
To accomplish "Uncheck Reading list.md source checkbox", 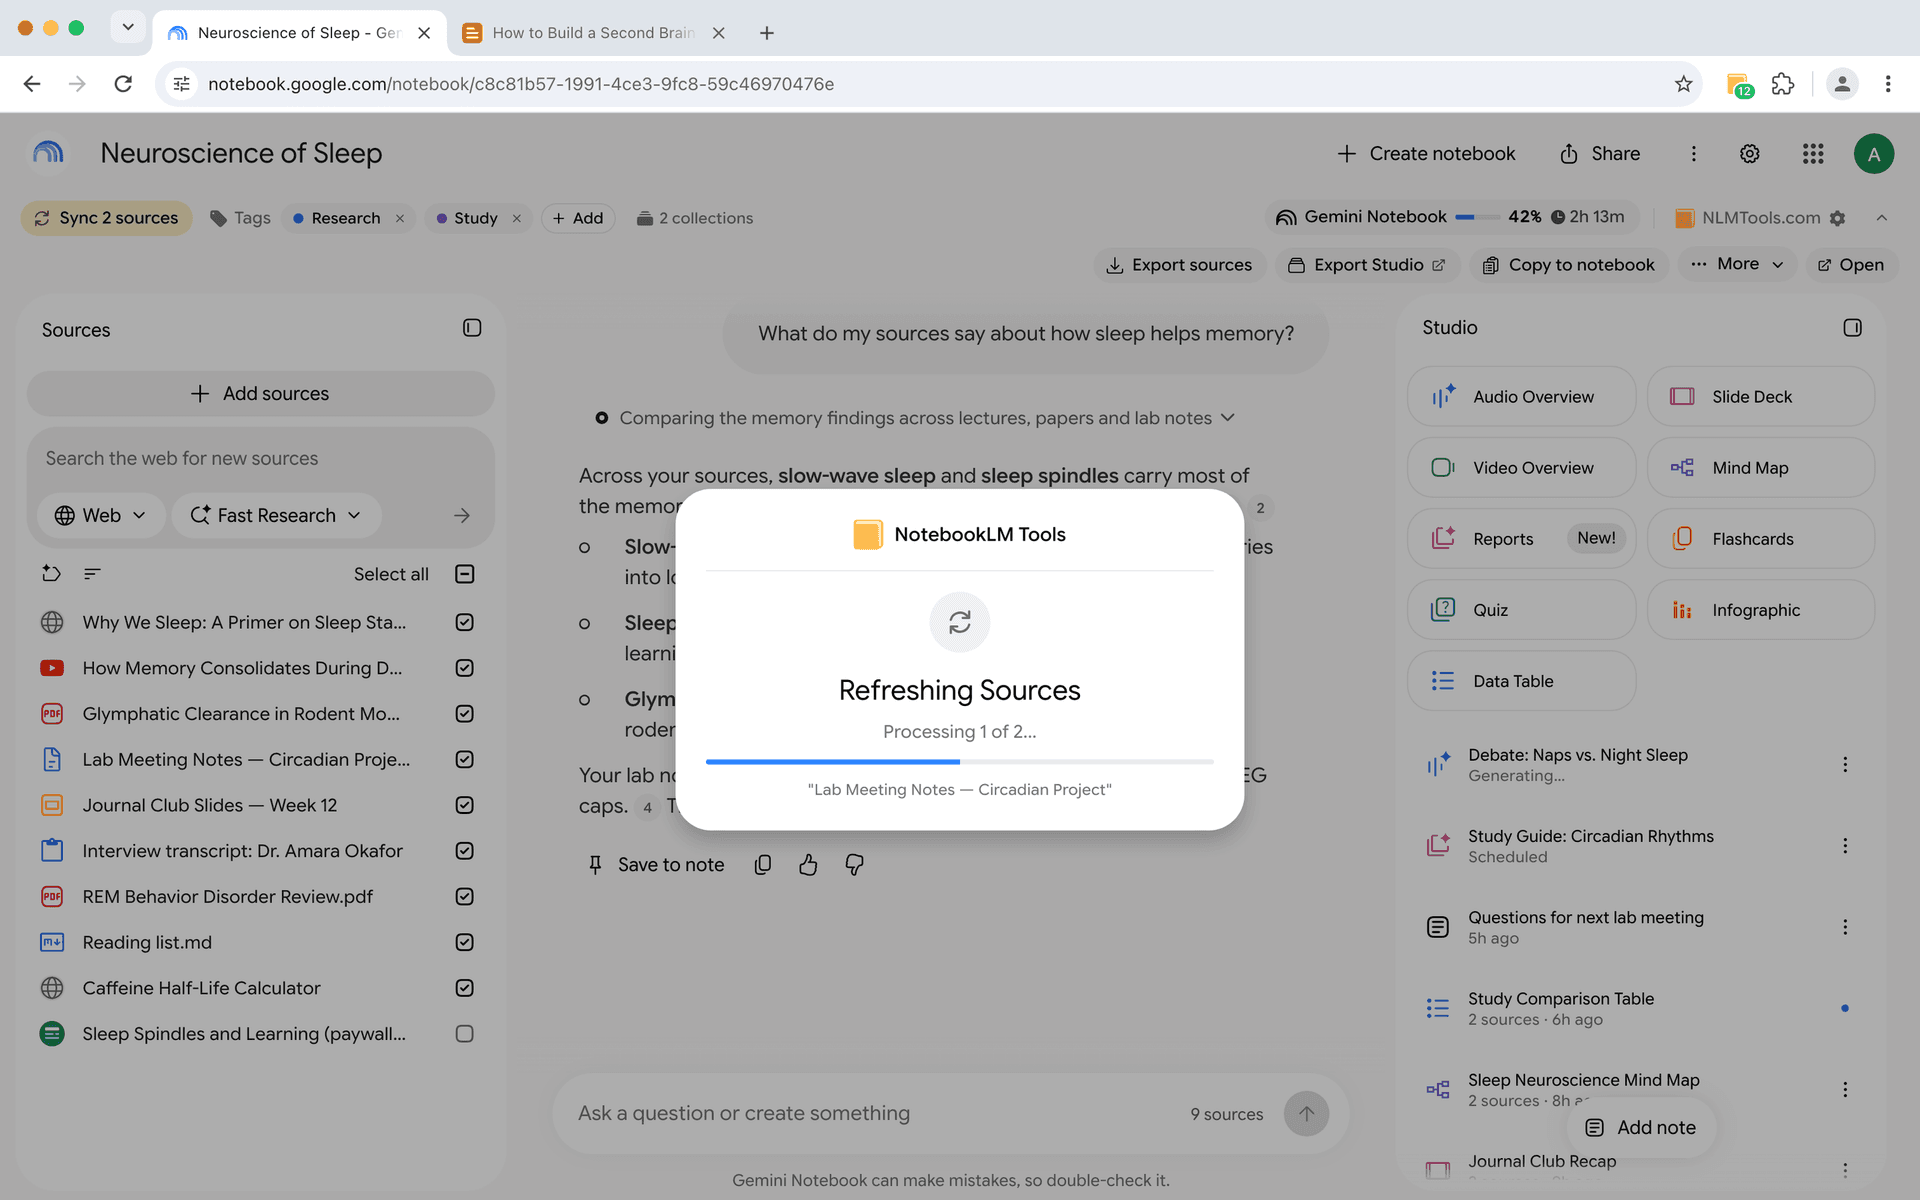I will click(464, 942).
